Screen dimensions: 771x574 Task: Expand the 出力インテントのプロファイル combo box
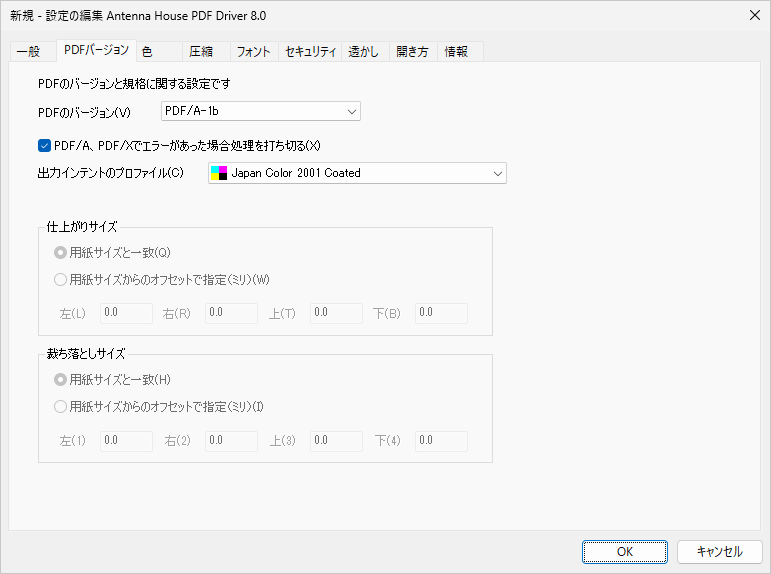point(357,173)
